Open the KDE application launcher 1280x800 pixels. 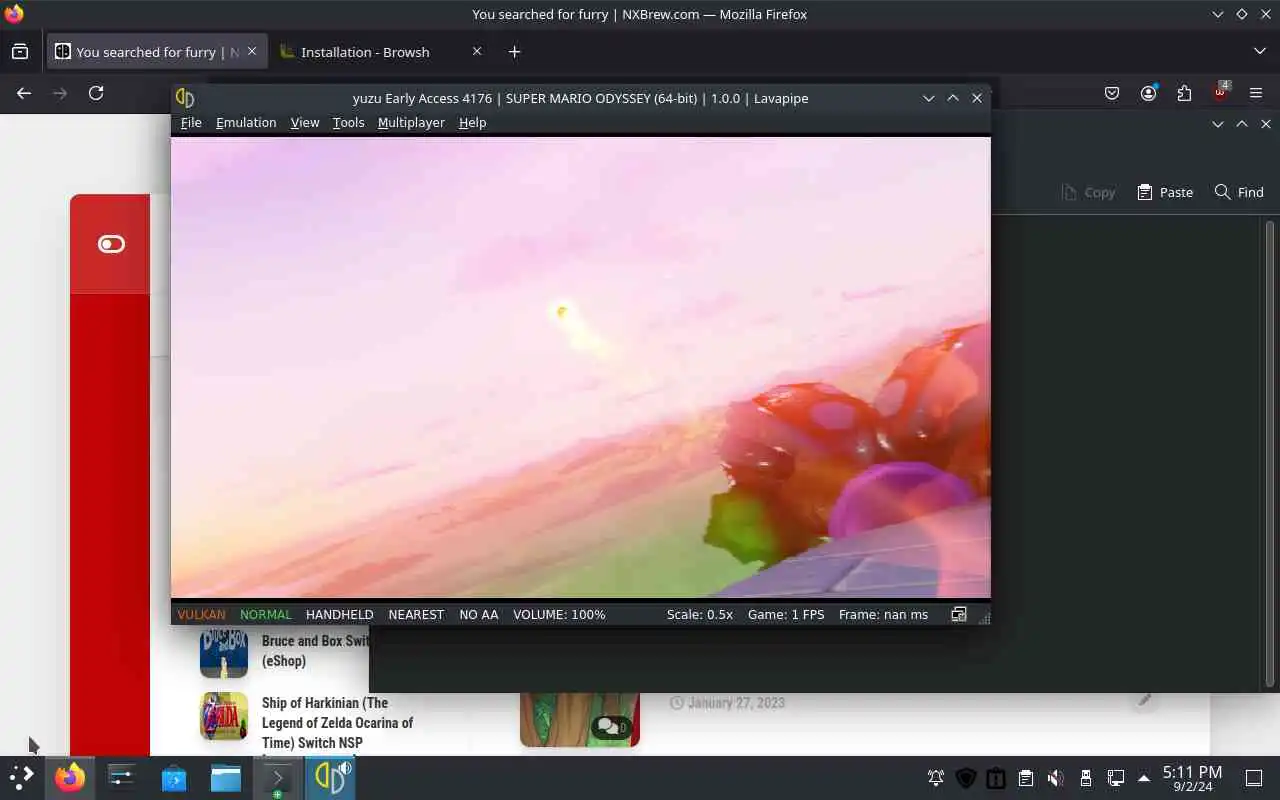coord(22,778)
